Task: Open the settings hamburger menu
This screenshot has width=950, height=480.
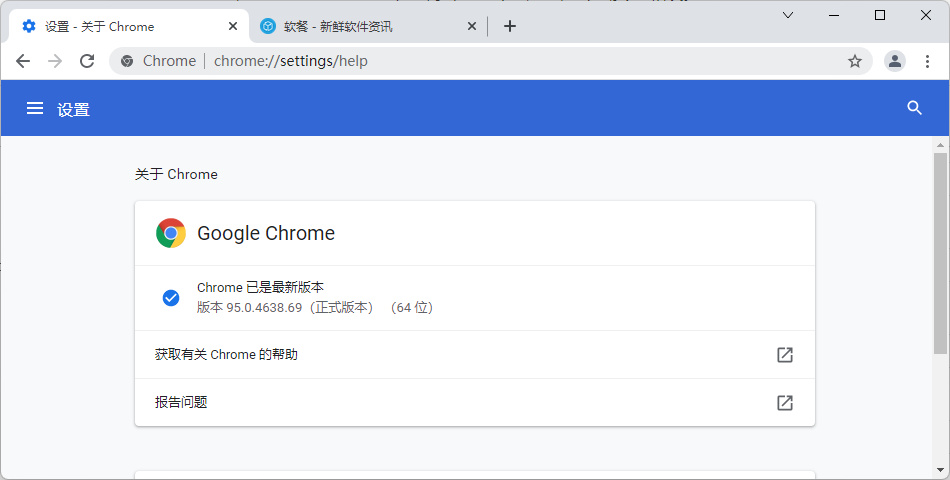Action: coord(35,108)
